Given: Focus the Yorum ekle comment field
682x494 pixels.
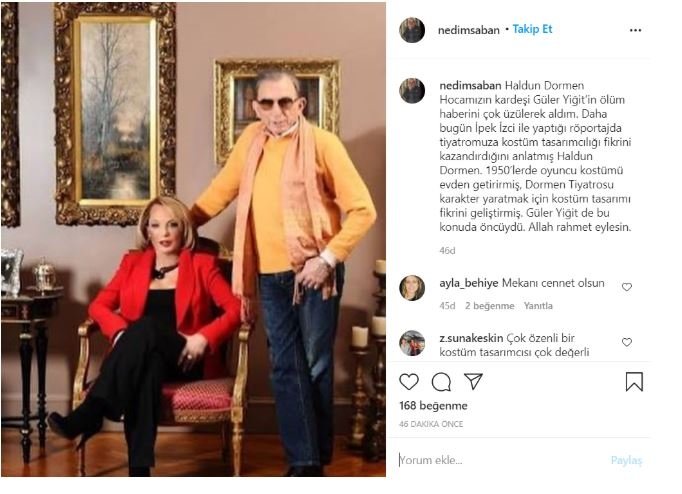Looking at the screenshot, I should 500,460.
